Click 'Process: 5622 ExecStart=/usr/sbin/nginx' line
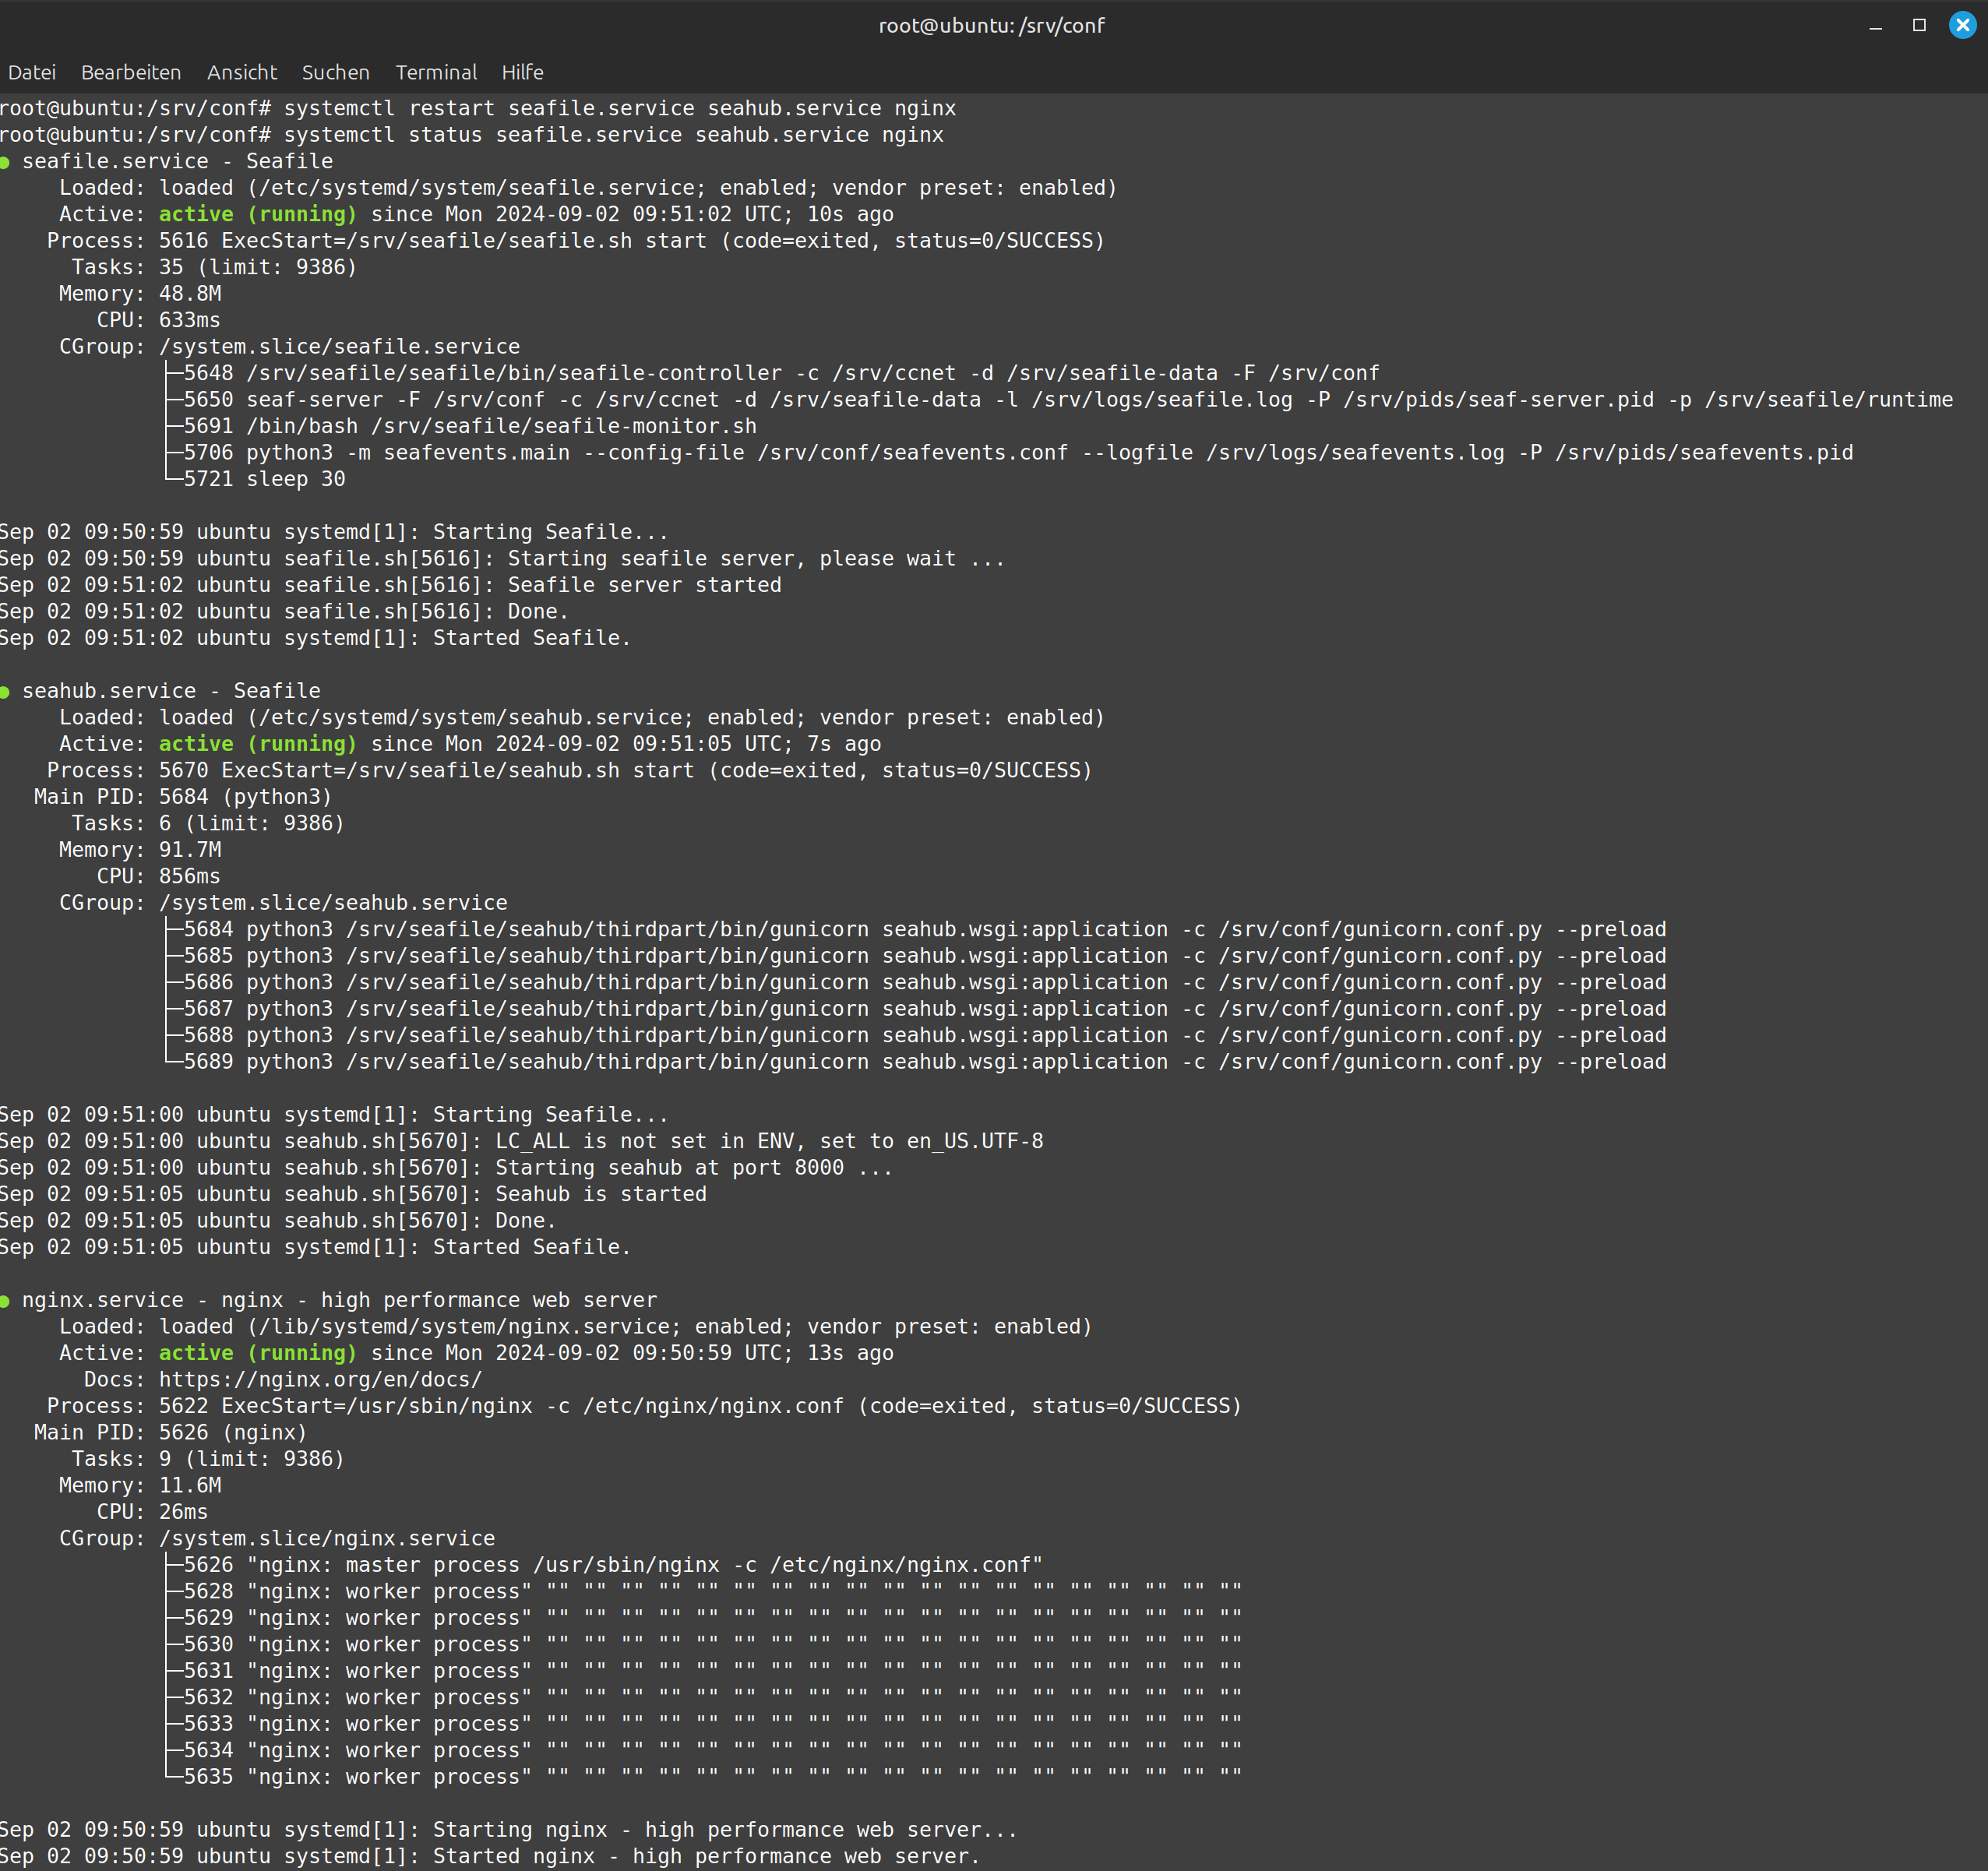 click(644, 1406)
